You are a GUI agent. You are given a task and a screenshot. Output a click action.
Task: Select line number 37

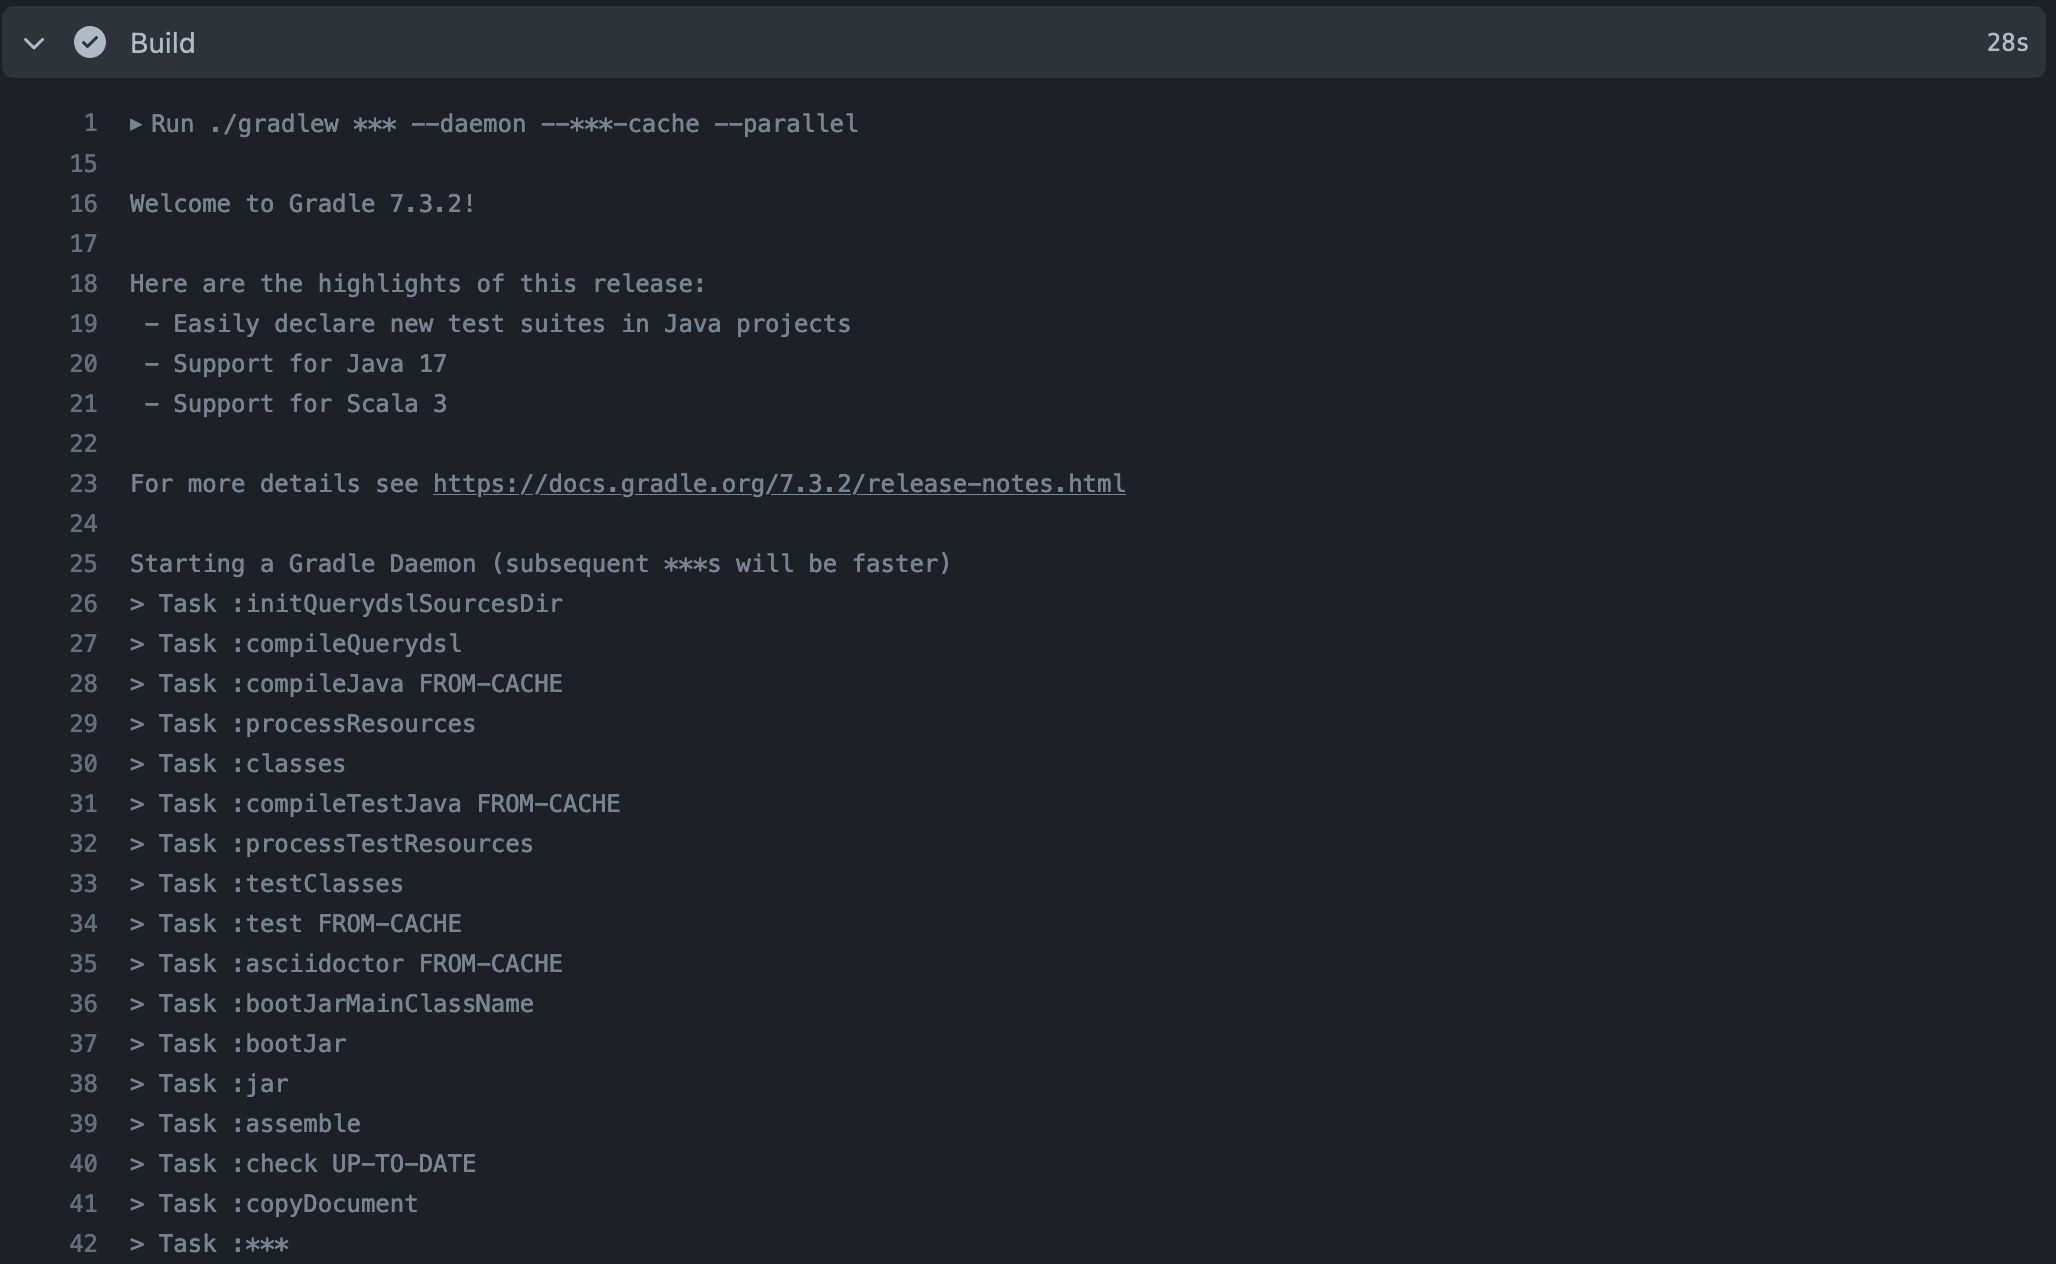pos(83,1044)
